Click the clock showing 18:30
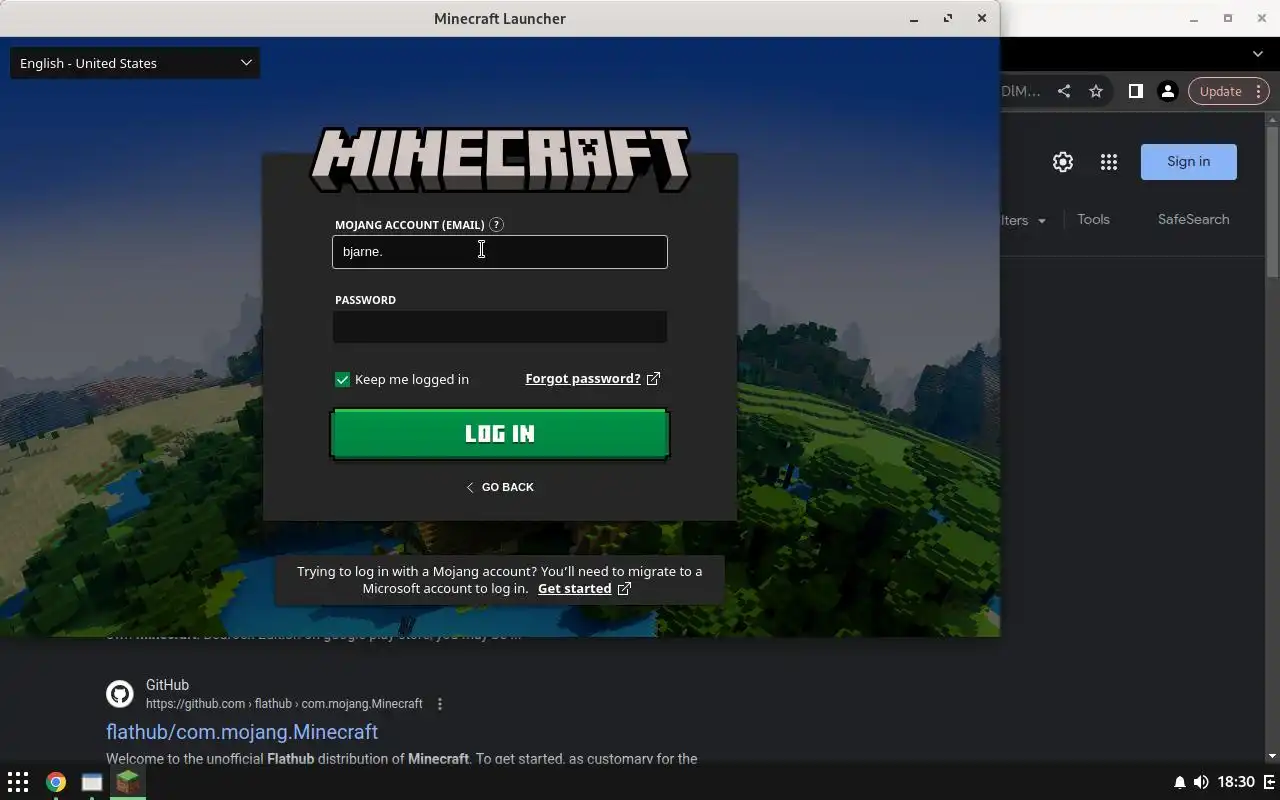The height and width of the screenshot is (800, 1280). (1237, 782)
